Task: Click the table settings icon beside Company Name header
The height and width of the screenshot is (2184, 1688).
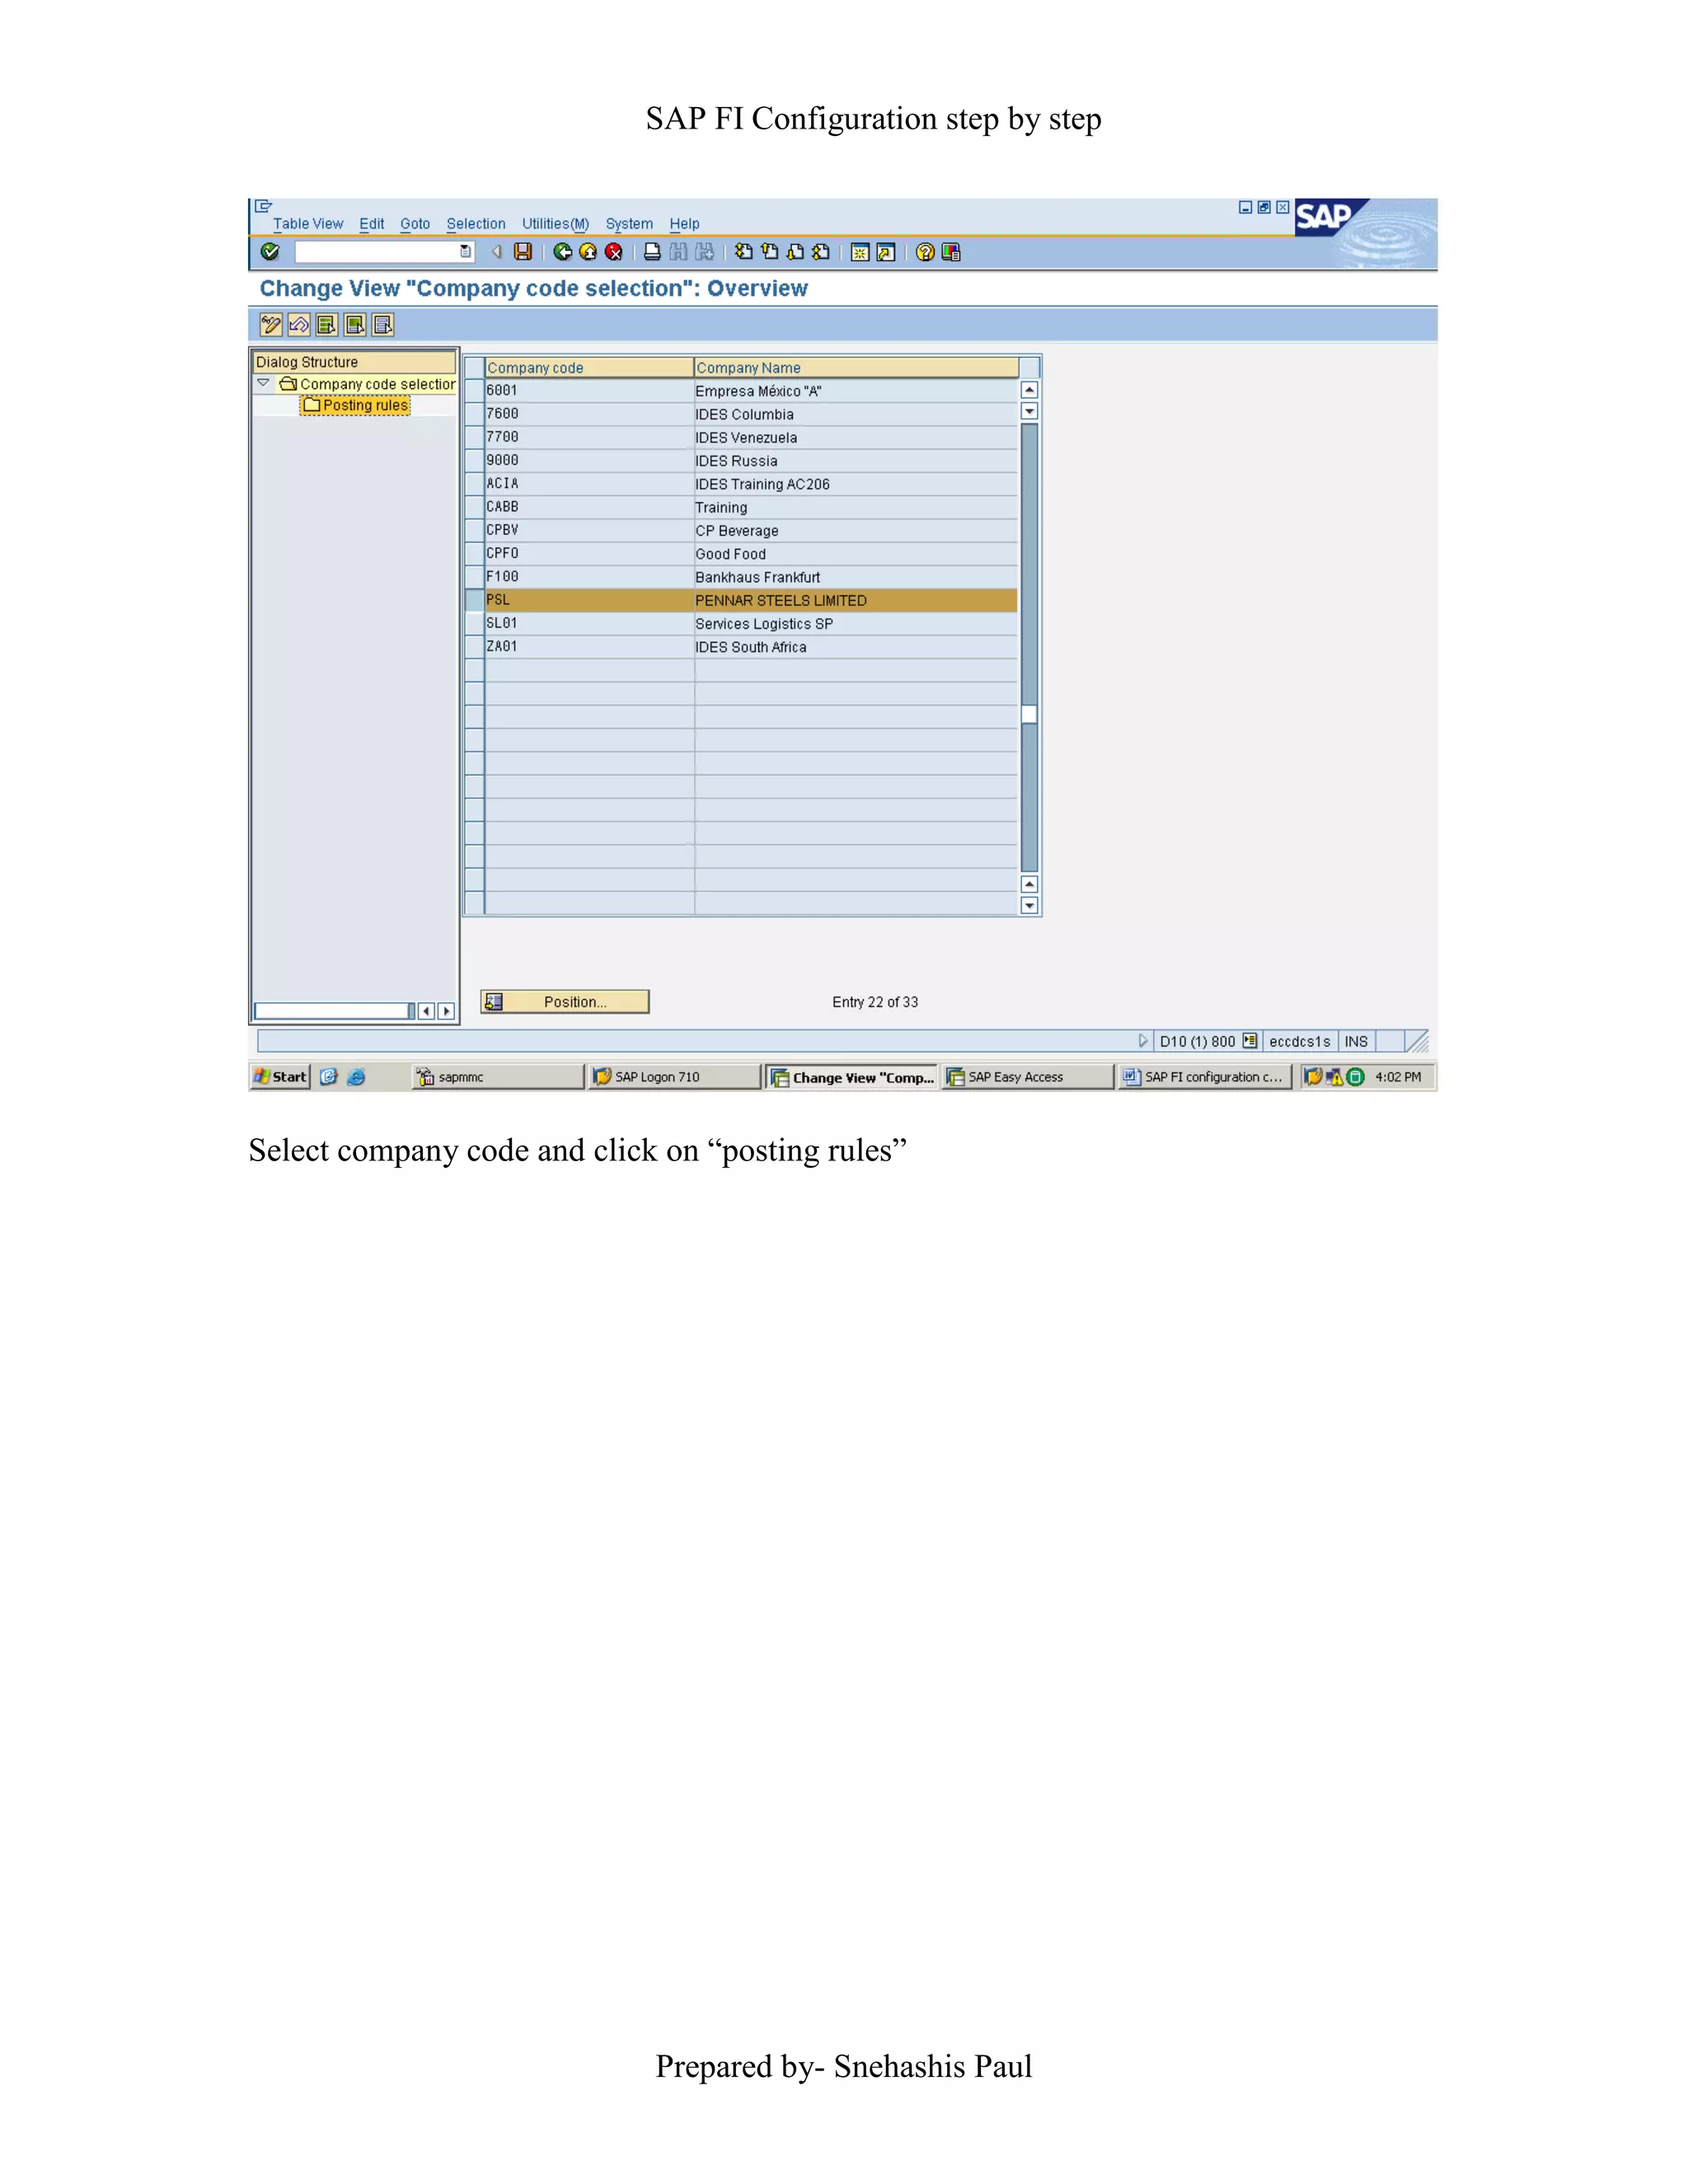Action: coord(1030,367)
